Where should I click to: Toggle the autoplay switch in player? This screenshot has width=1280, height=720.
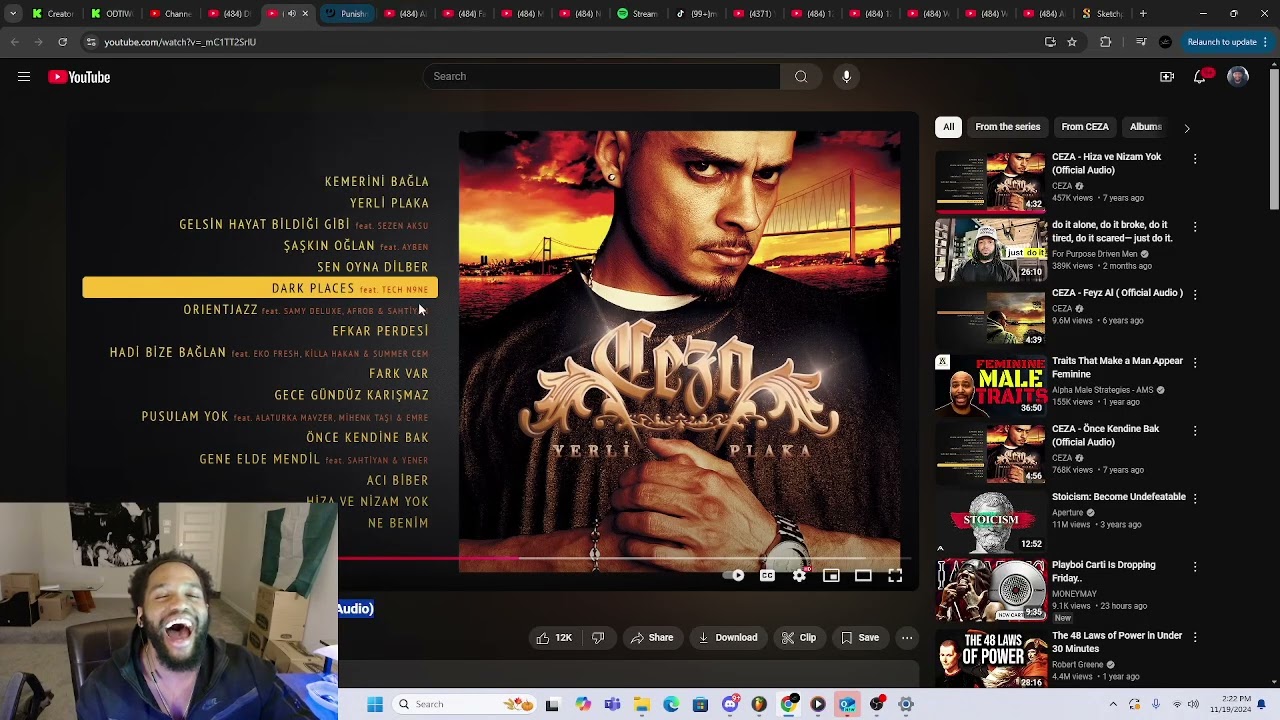click(x=735, y=575)
